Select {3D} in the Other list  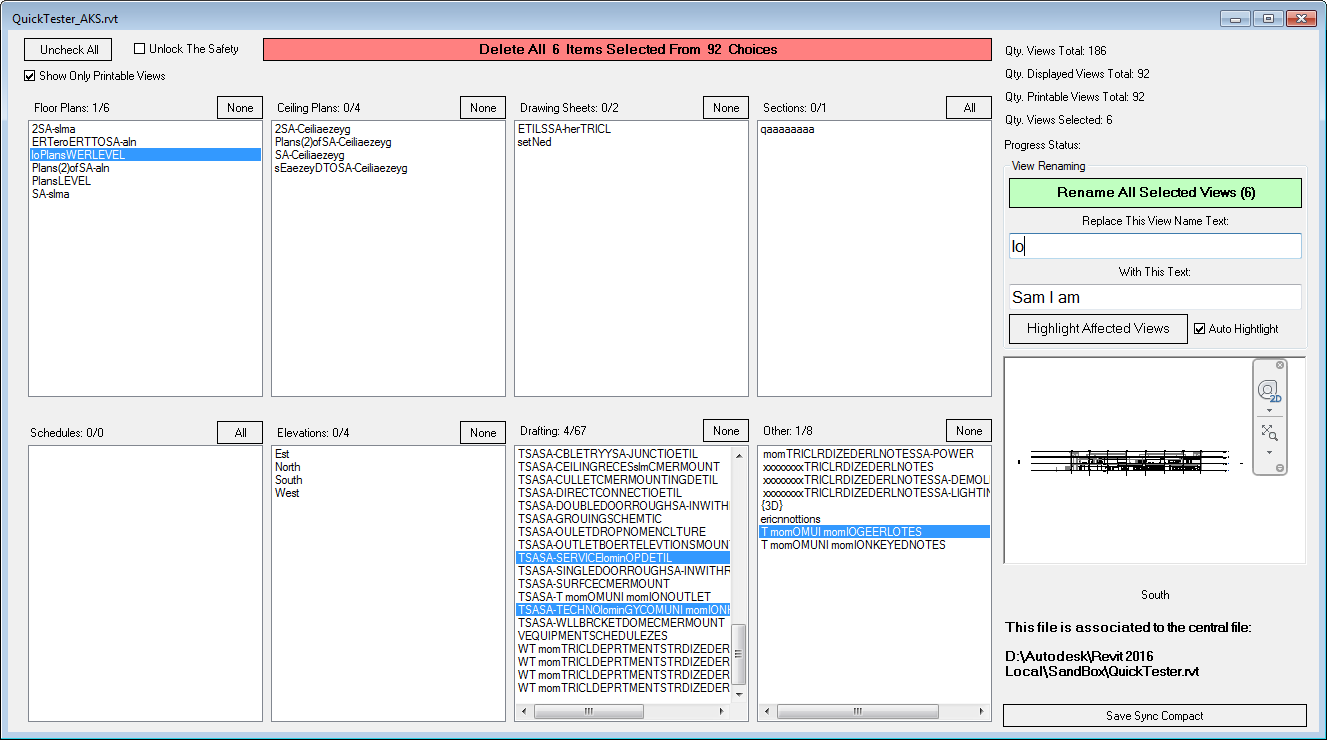[x=772, y=506]
